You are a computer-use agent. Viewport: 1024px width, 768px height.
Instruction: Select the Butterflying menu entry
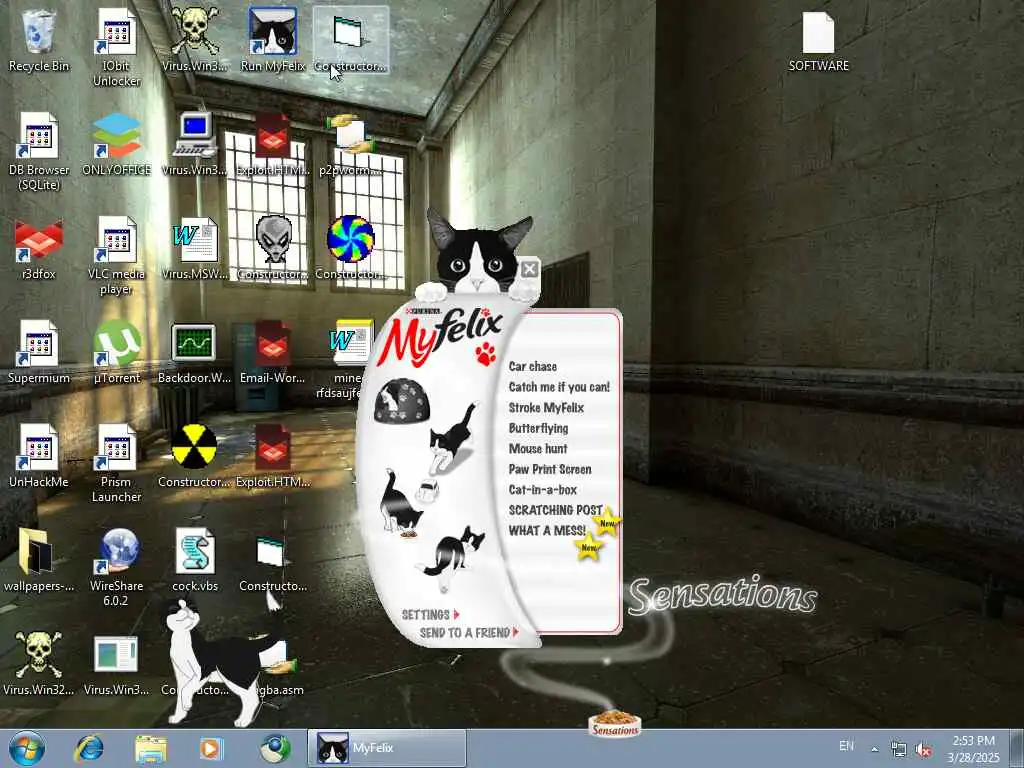pos(538,428)
